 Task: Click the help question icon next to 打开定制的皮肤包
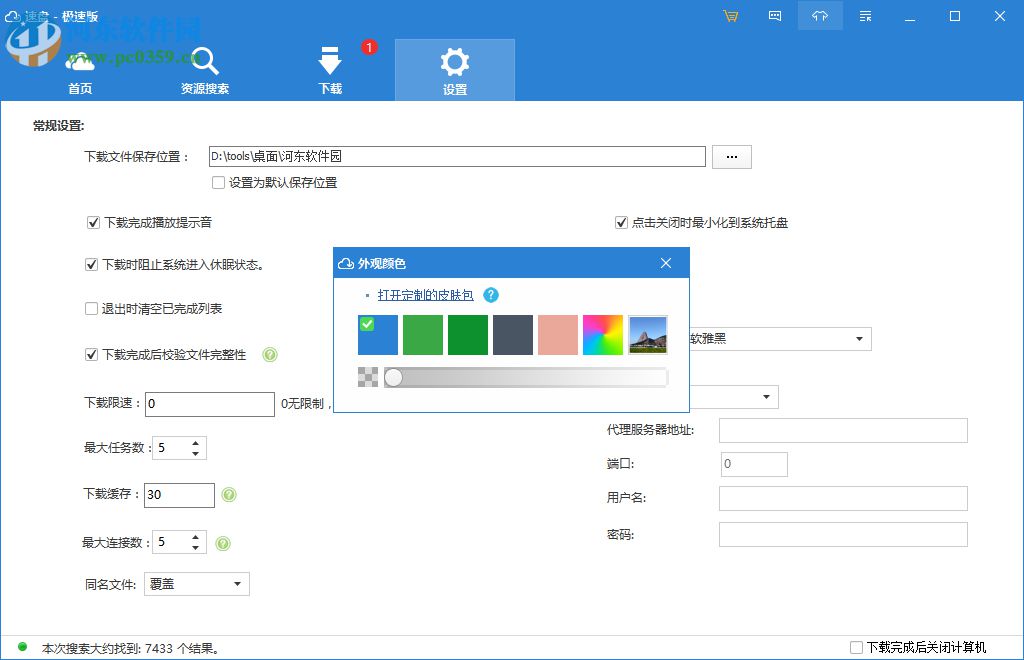[490, 295]
